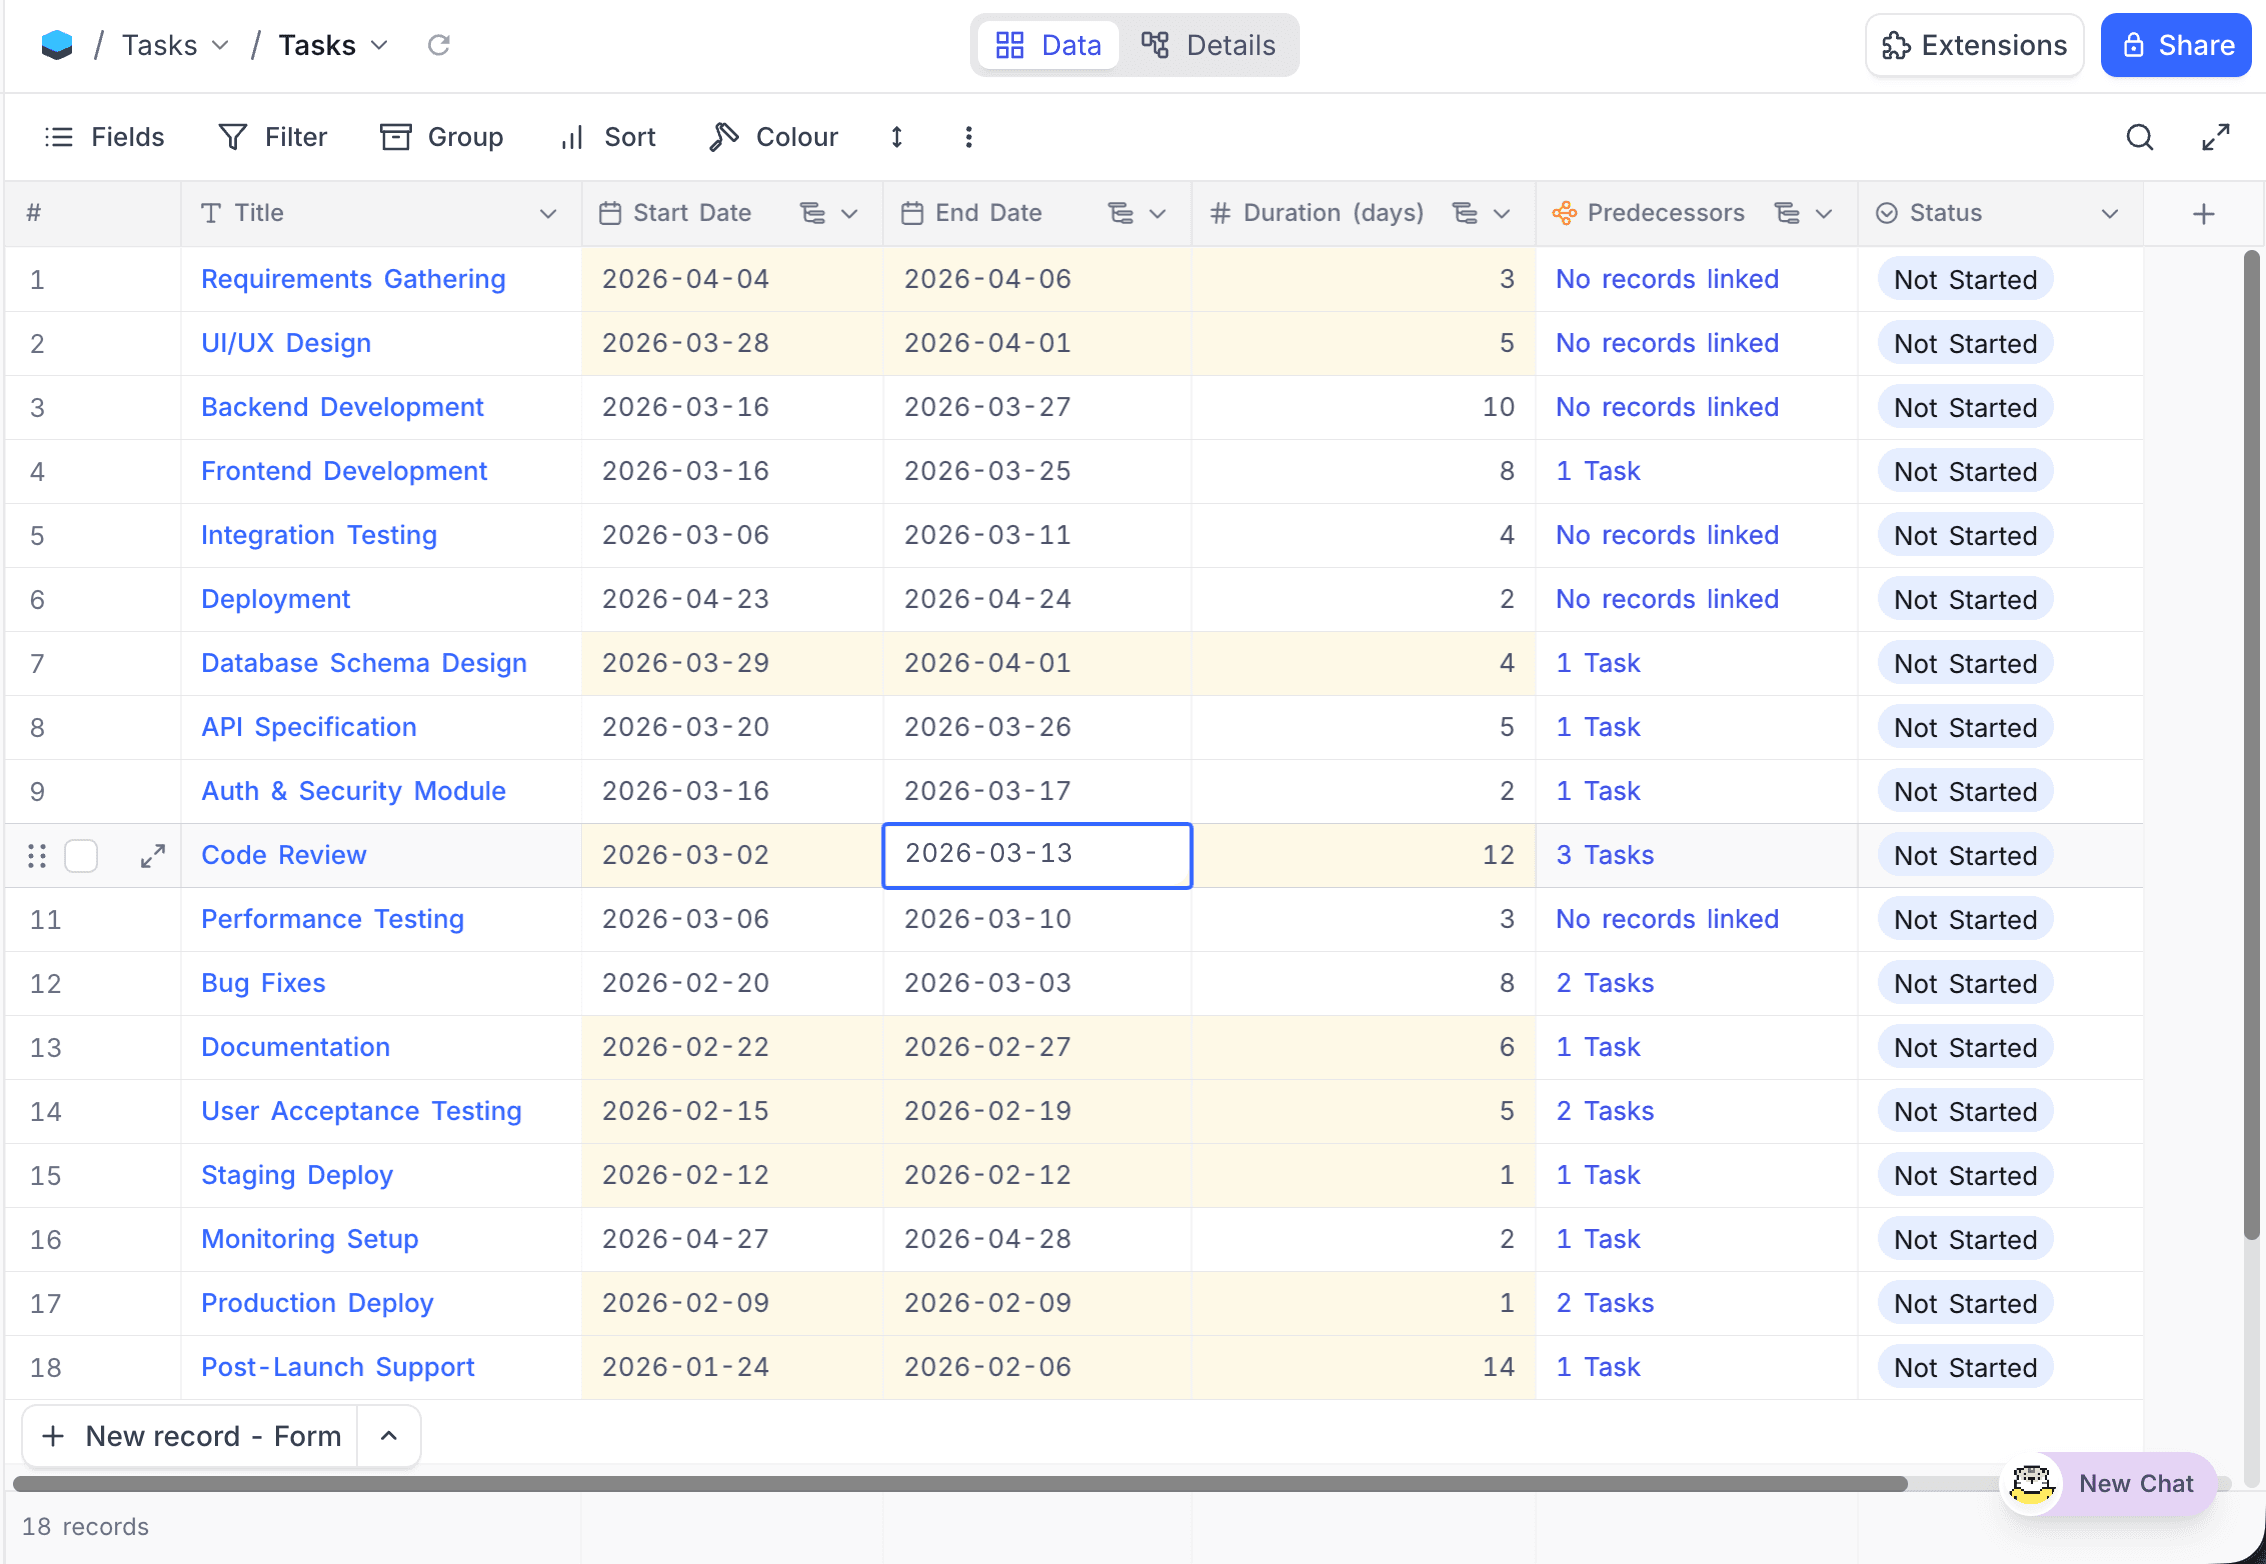Select the Code Review row checkbox

tap(80, 856)
